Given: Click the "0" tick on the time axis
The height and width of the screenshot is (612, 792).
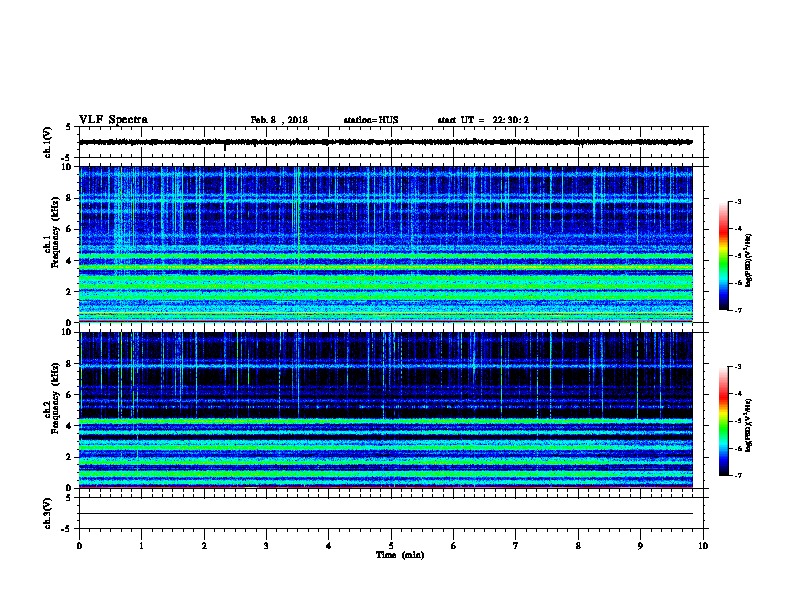Looking at the screenshot, I should pyautogui.click(x=79, y=546).
